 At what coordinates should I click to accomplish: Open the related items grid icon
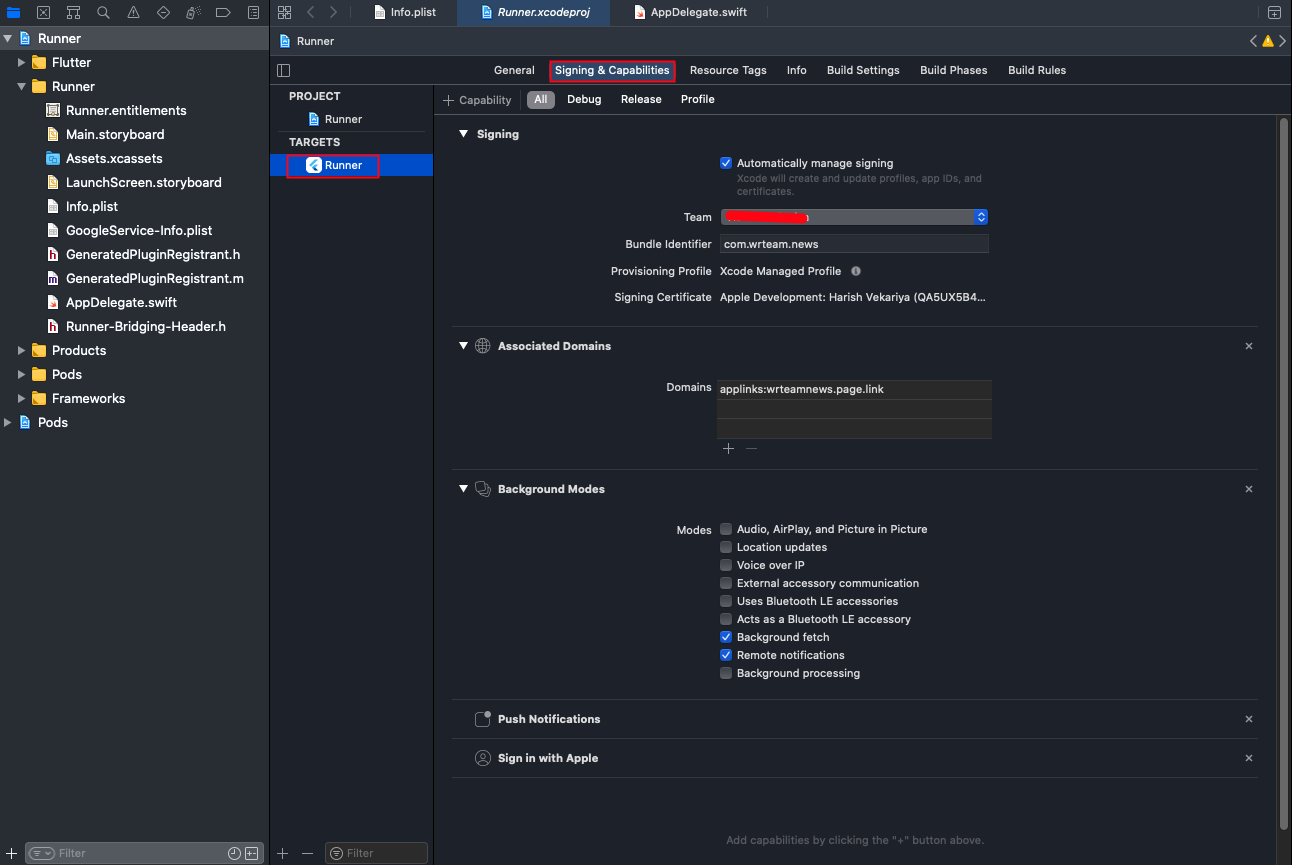(x=285, y=12)
